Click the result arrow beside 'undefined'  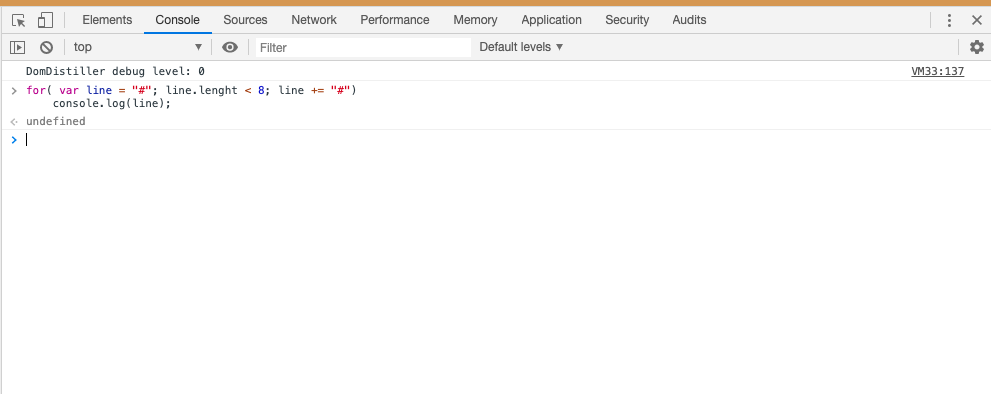(14, 121)
